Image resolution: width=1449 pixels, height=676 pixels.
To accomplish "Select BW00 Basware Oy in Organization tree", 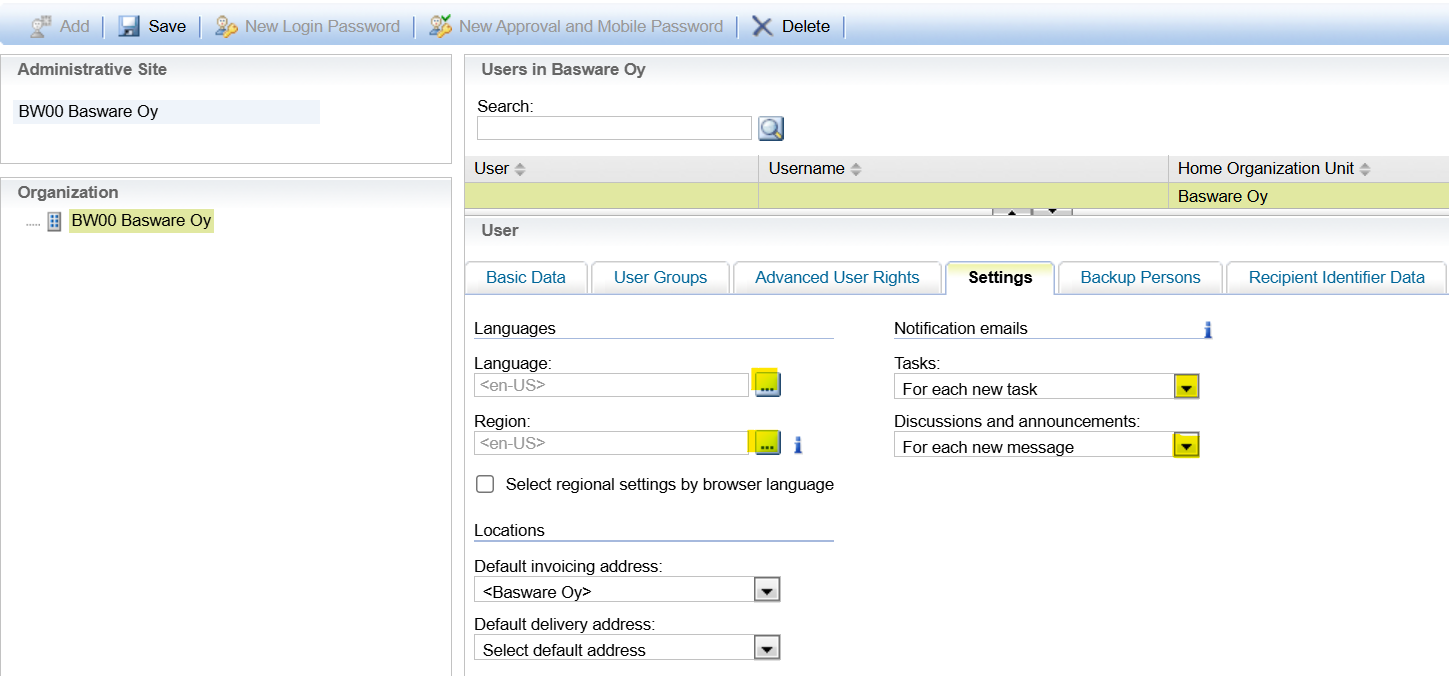I will 141,221.
